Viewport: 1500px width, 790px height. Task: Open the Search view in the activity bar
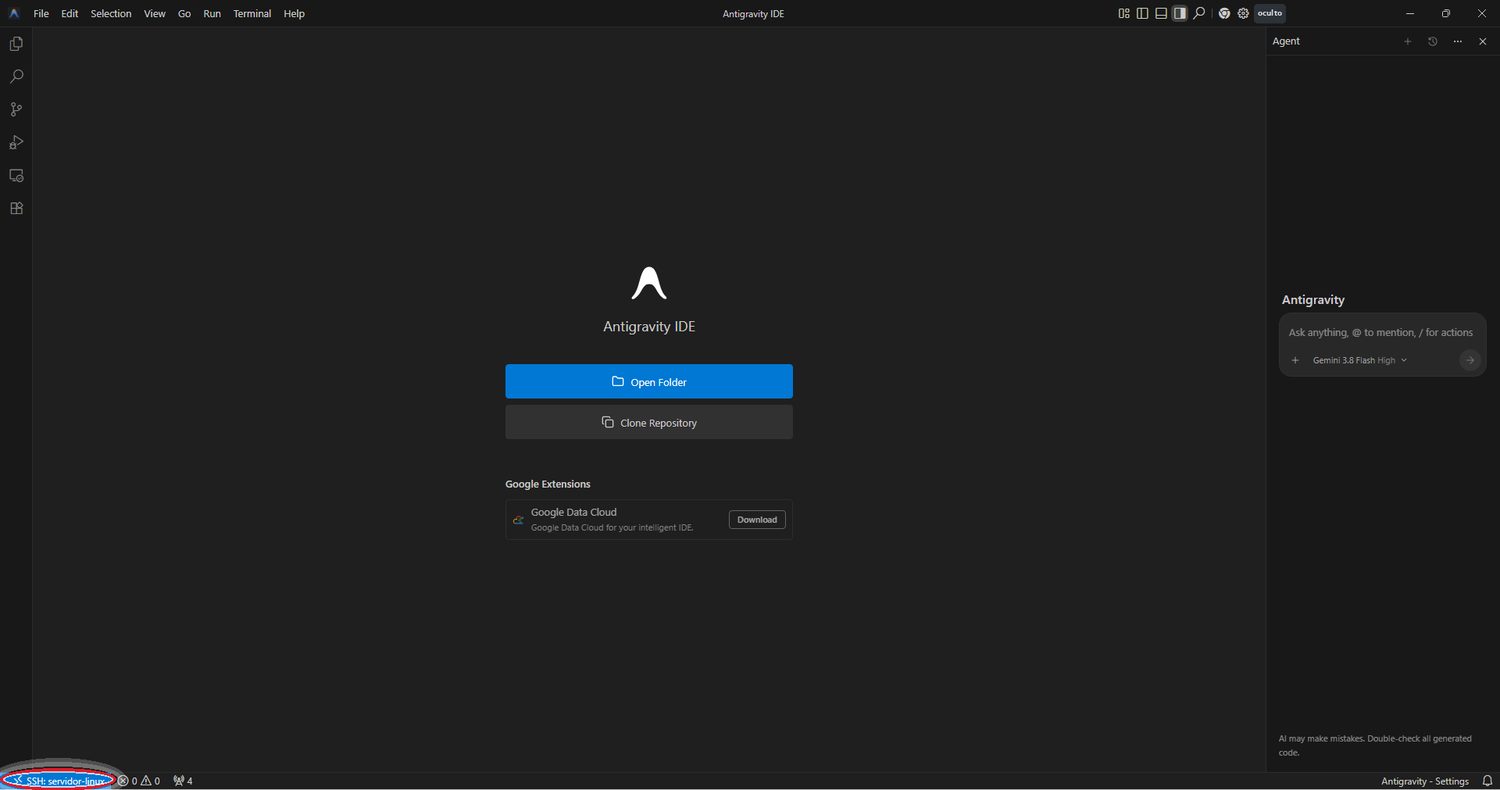(16, 77)
